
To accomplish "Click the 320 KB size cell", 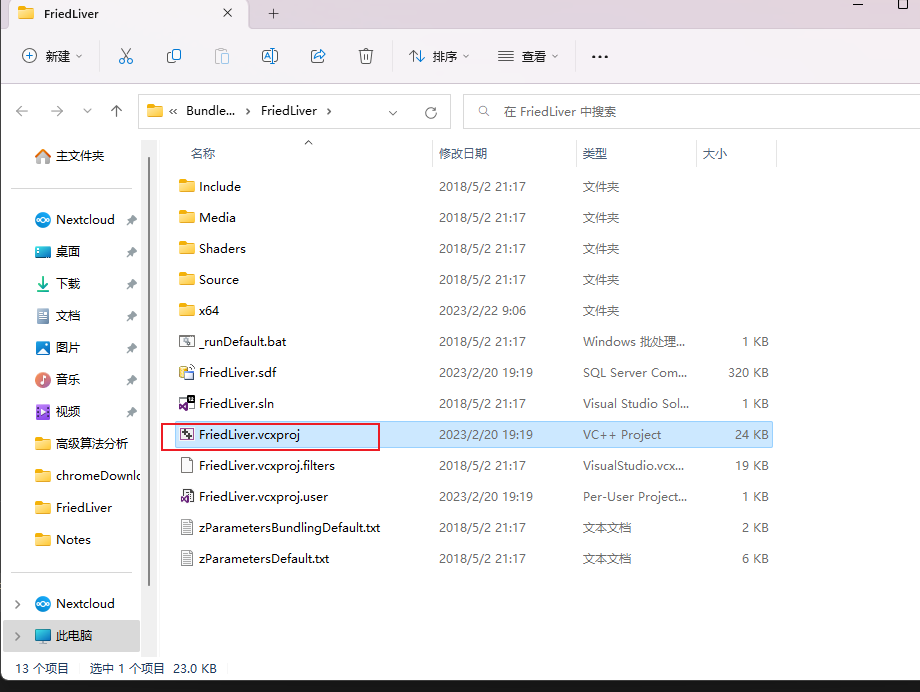I will pyautogui.click(x=748, y=373).
